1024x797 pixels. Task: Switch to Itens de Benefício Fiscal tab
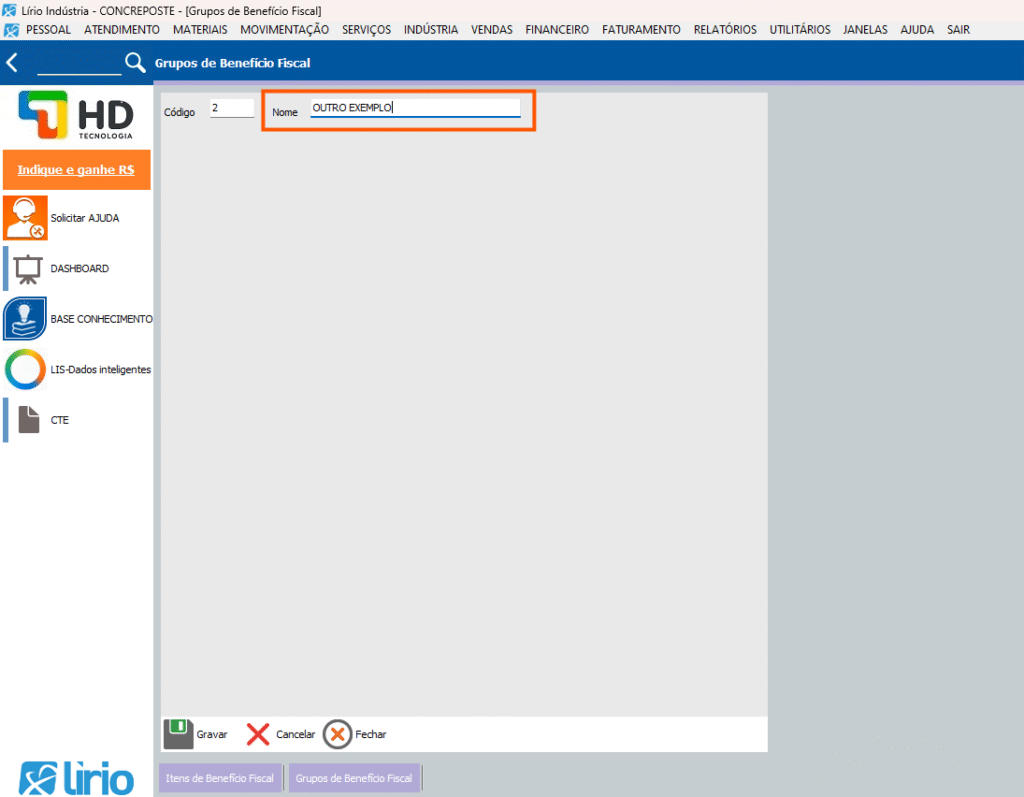(220, 778)
